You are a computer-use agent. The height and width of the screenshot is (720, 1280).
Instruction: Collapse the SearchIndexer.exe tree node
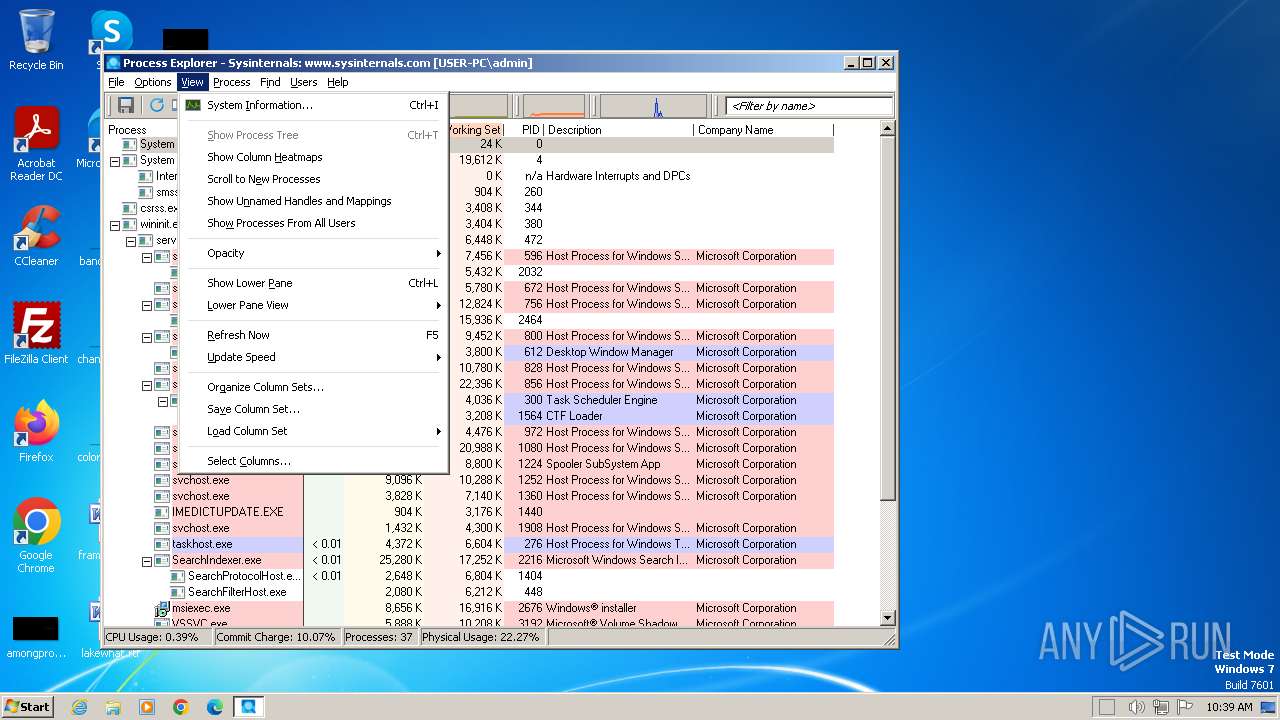click(147, 561)
